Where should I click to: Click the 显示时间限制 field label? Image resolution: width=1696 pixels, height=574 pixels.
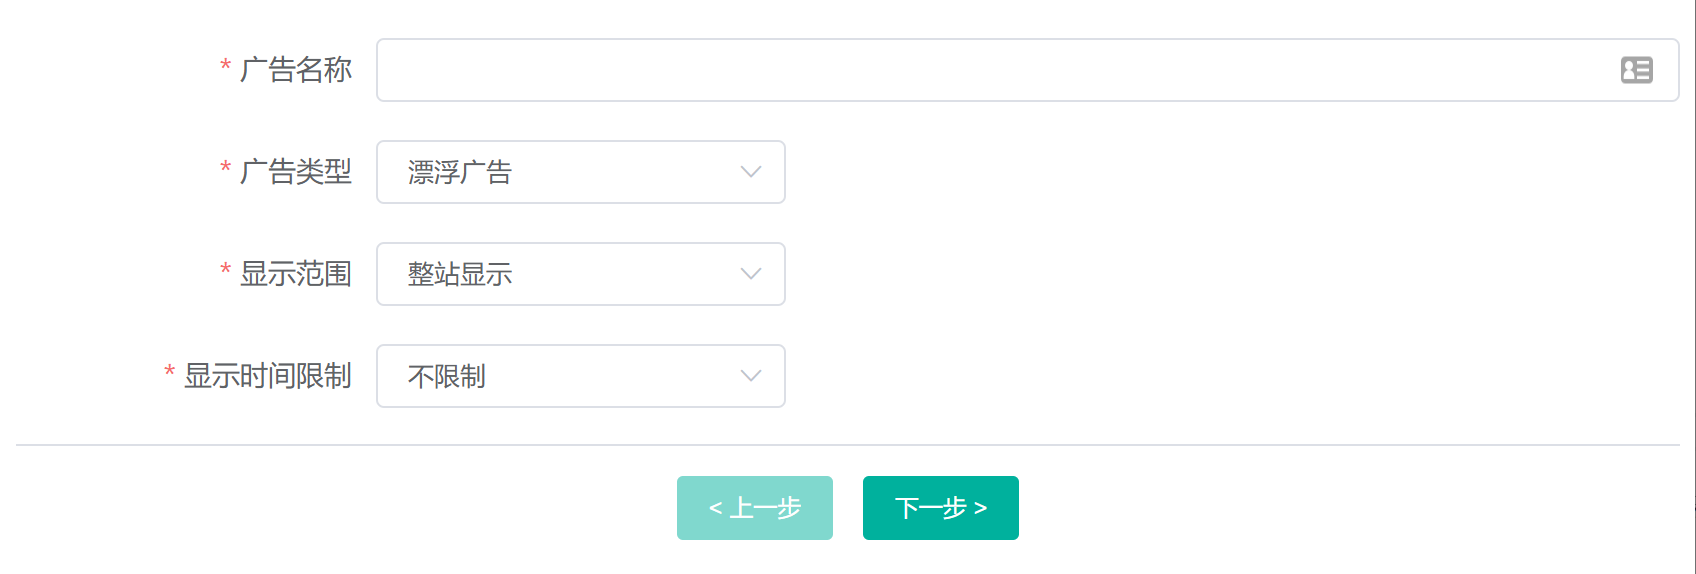point(268,376)
